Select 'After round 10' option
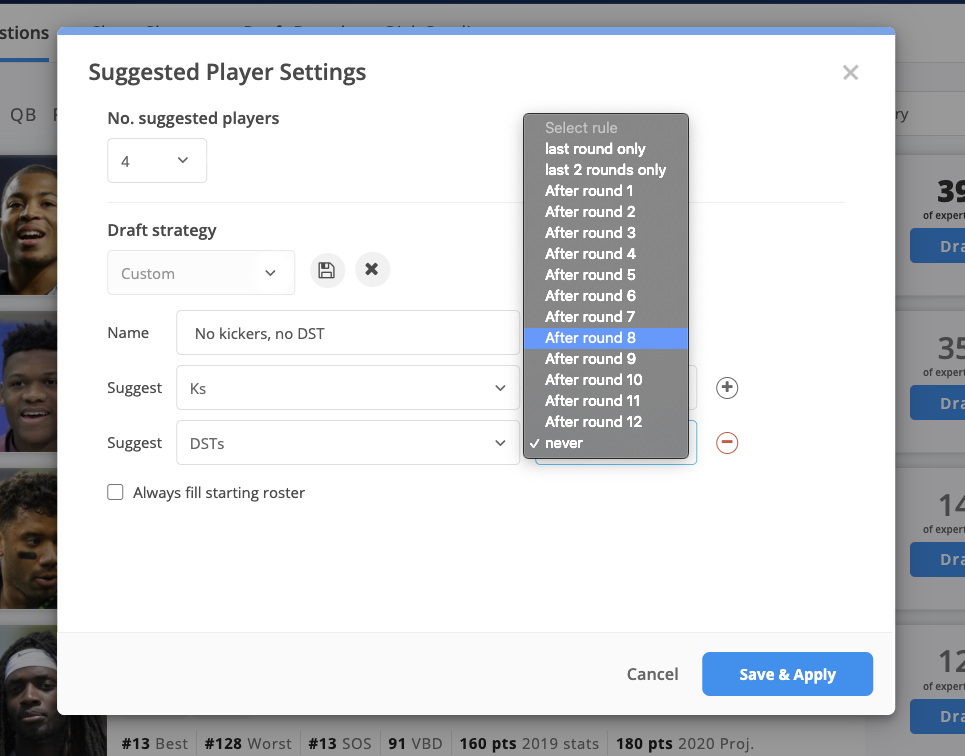965x756 pixels. coord(606,380)
